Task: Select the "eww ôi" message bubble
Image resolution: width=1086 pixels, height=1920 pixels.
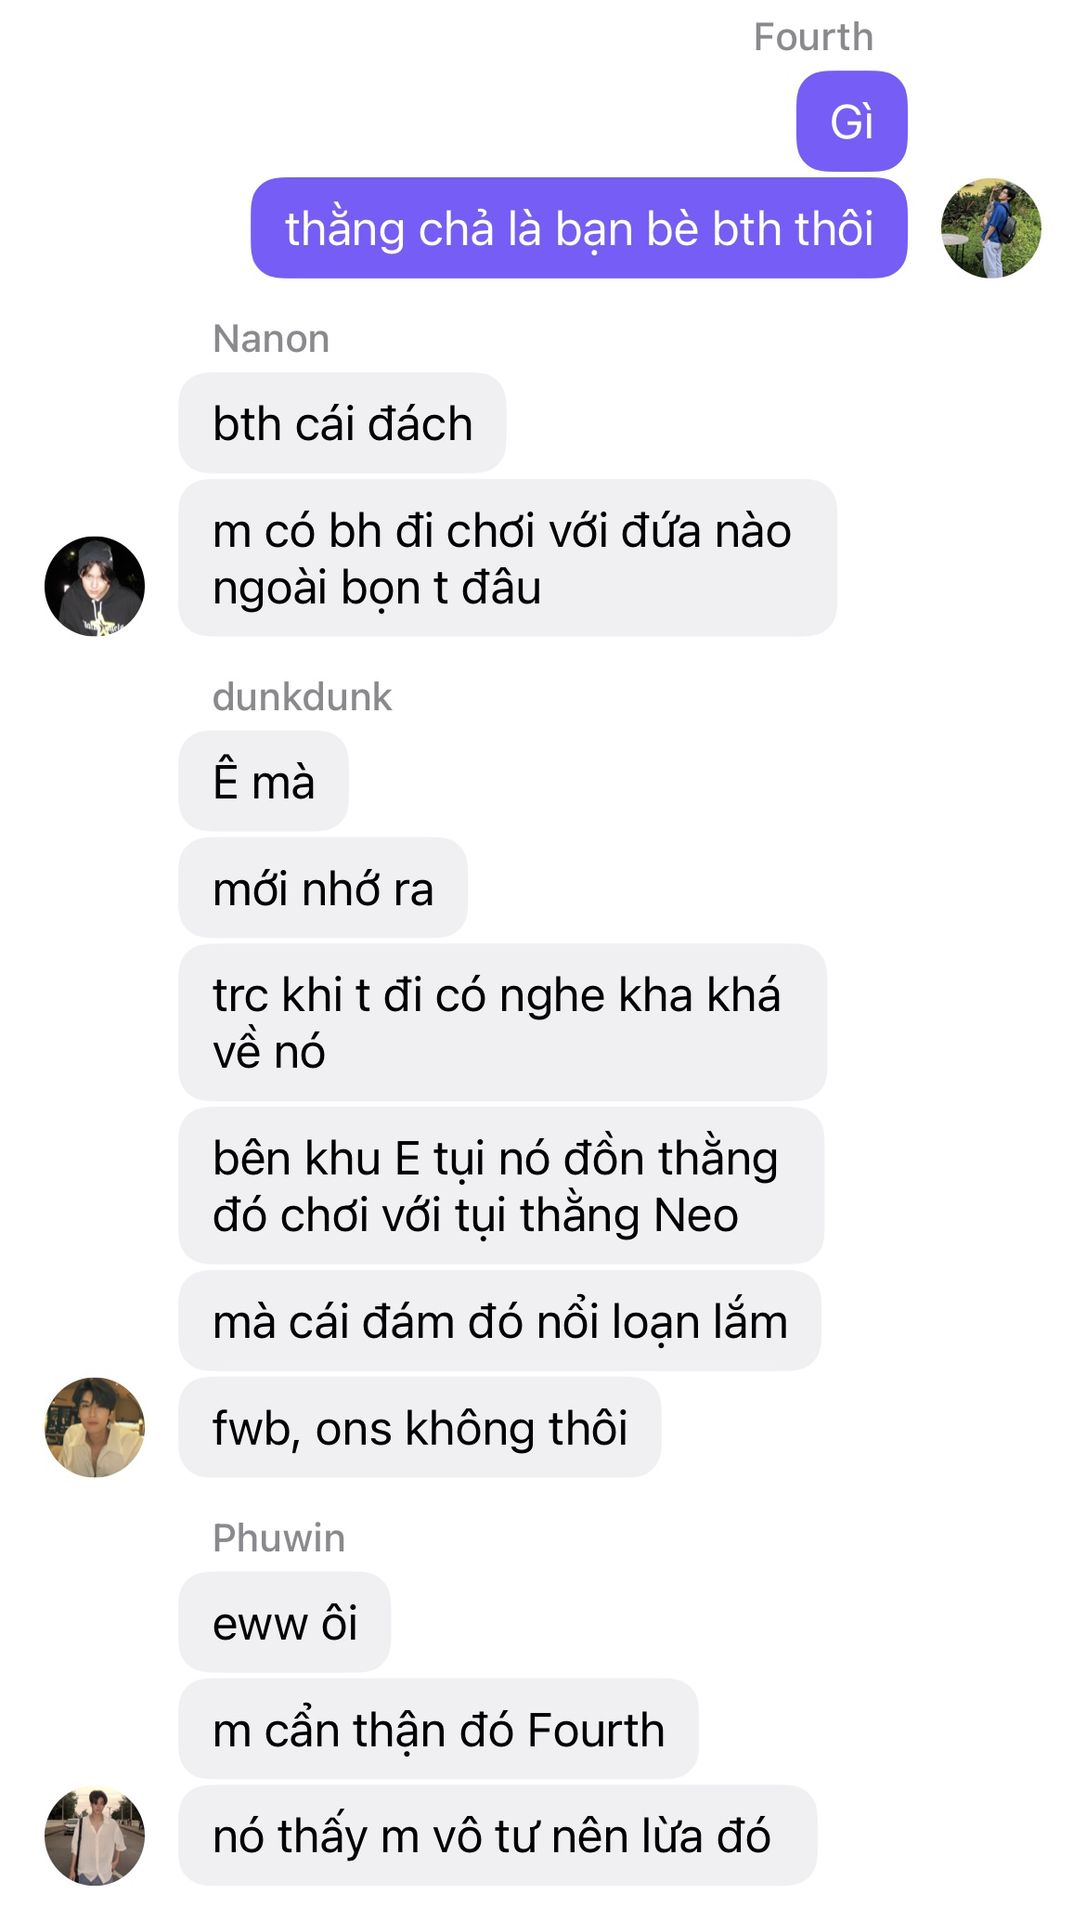Action: (285, 1622)
